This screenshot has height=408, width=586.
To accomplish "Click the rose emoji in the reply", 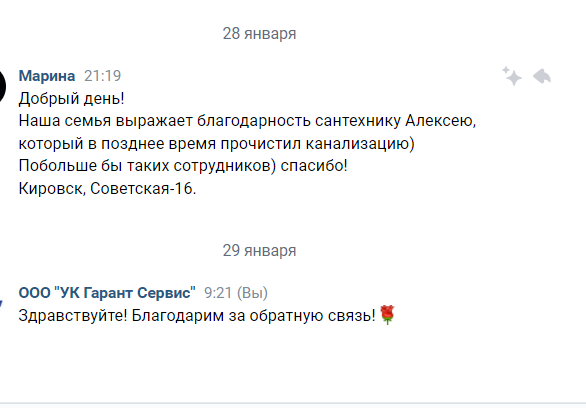I will click(x=387, y=315).
